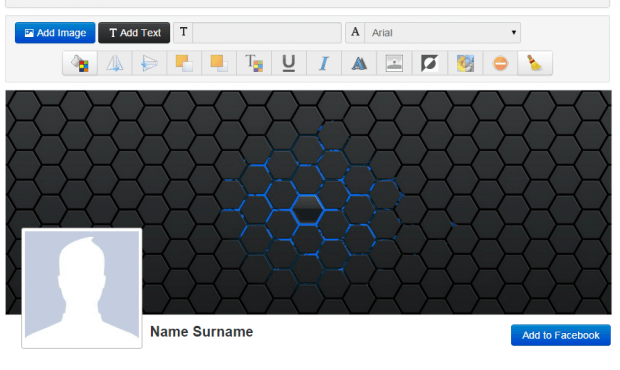The image size is (620, 370).
Task: Click the image frame icon
Action: [x=394, y=63]
